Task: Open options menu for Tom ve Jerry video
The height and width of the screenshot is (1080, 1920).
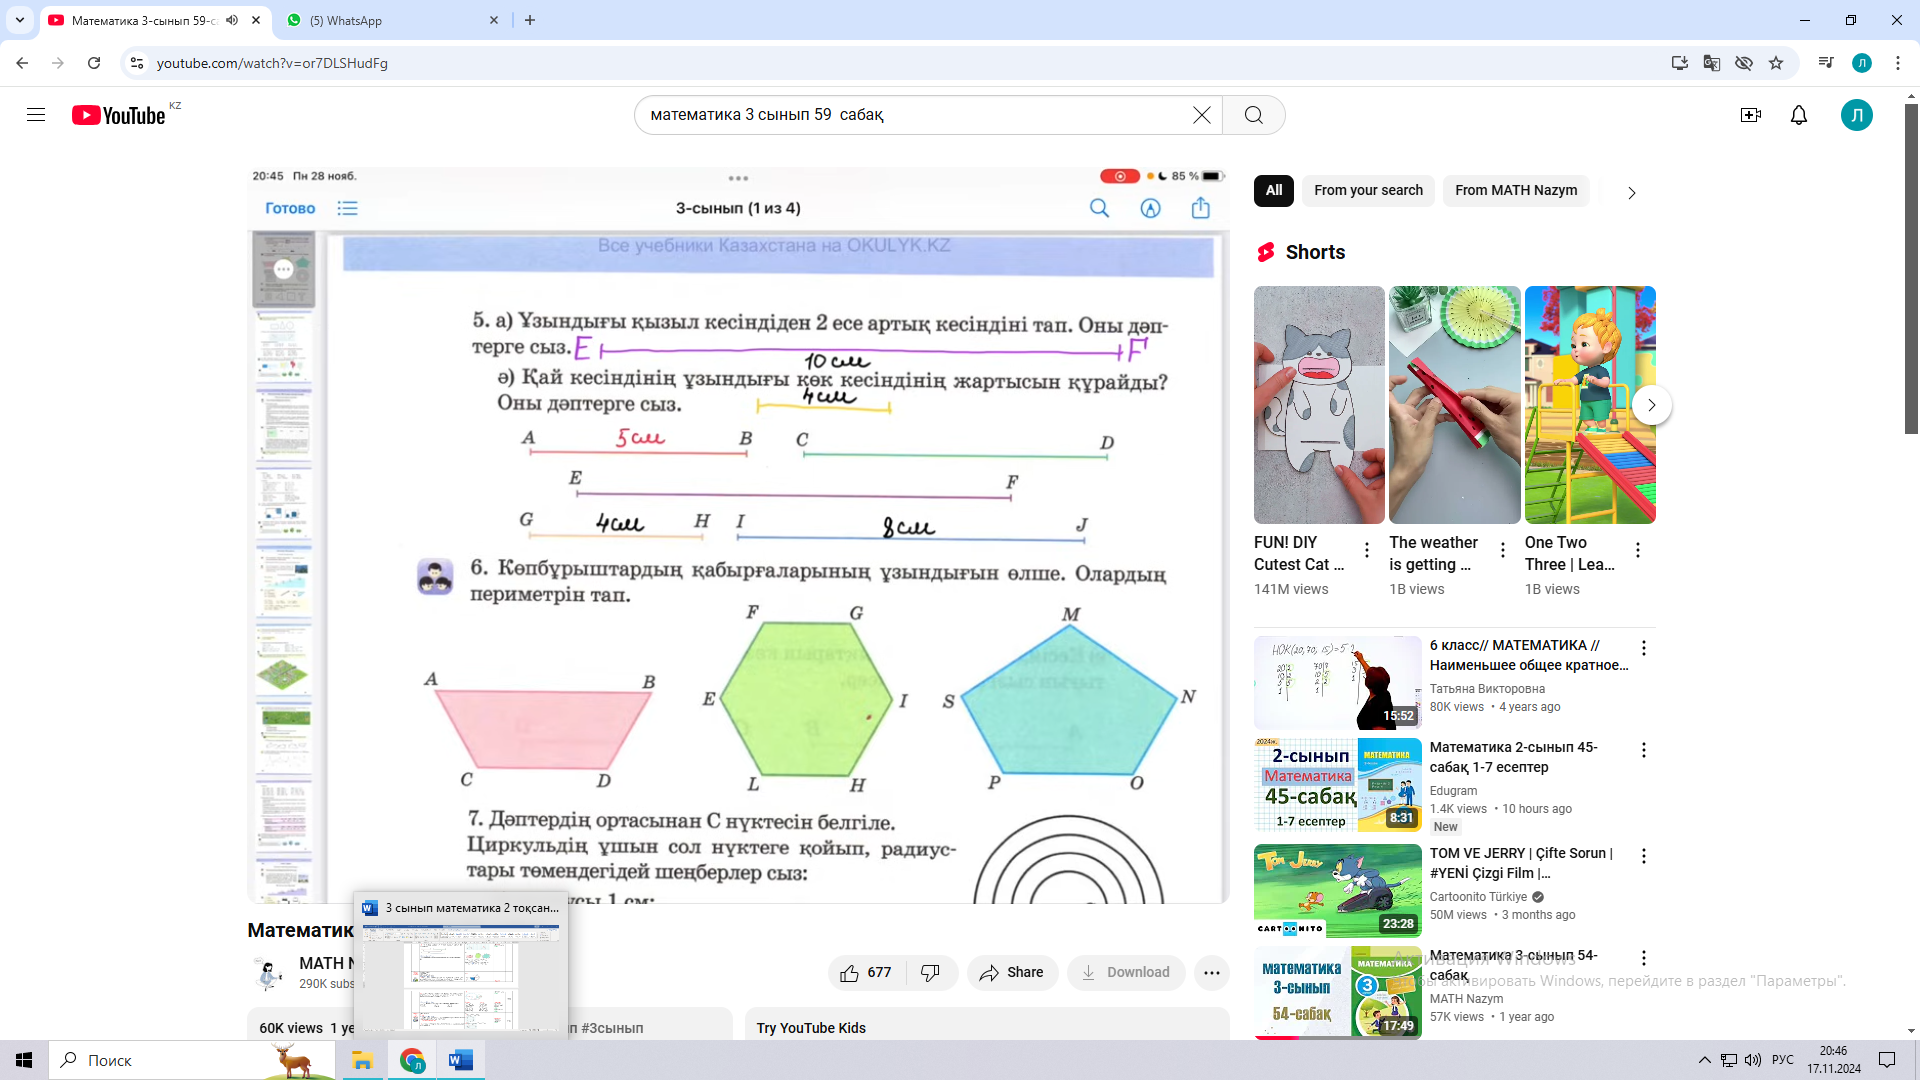Action: (x=1643, y=856)
